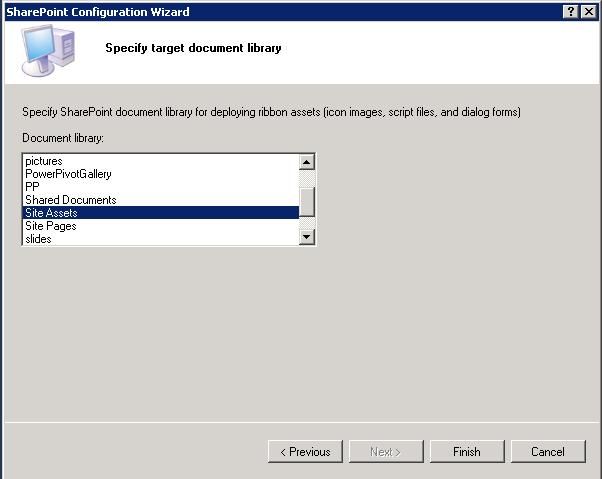The height and width of the screenshot is (479, 602).
Task: Click the computer wizard icon in header
Action: (48, 50)
